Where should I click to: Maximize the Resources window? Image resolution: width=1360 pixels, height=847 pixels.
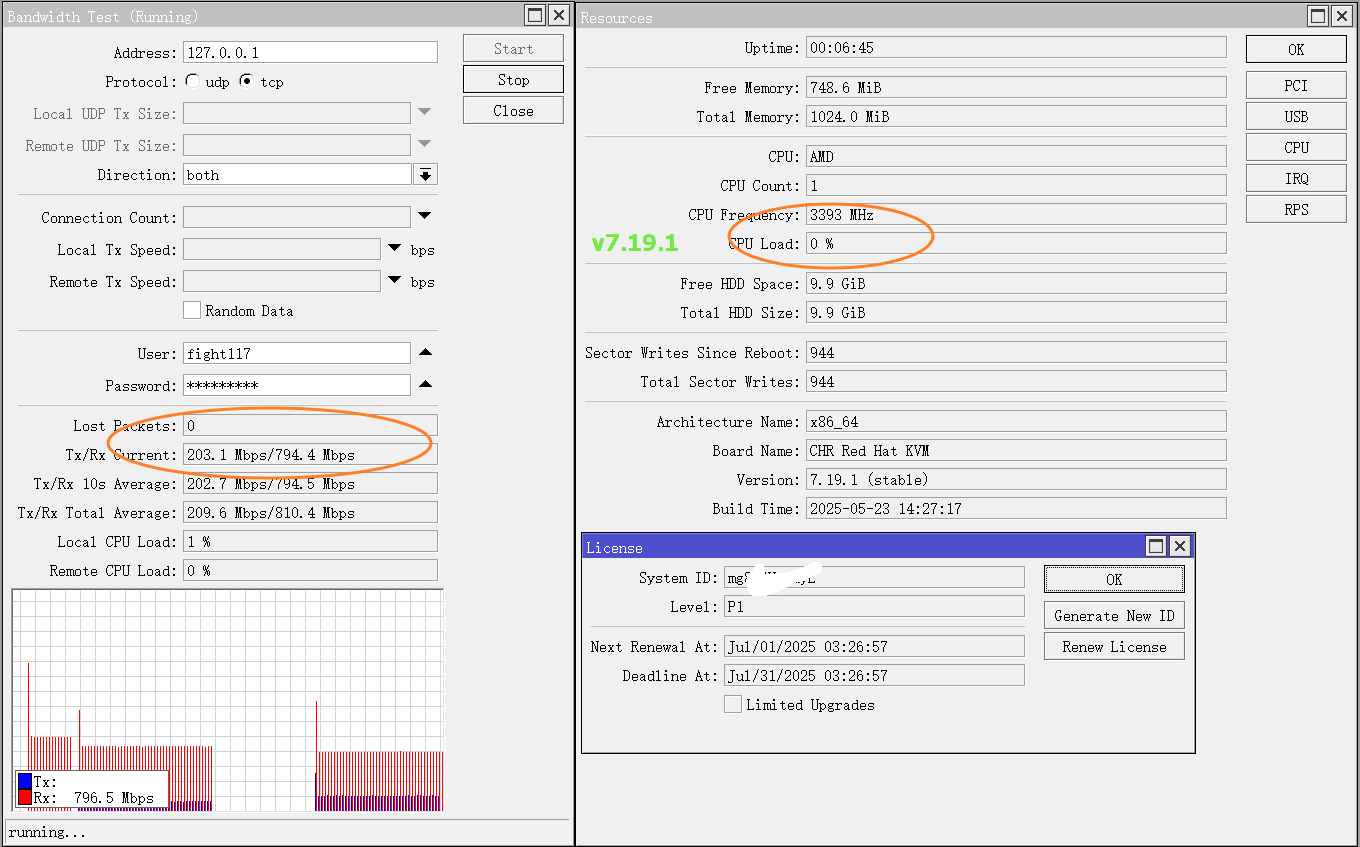pos(1319,16)
